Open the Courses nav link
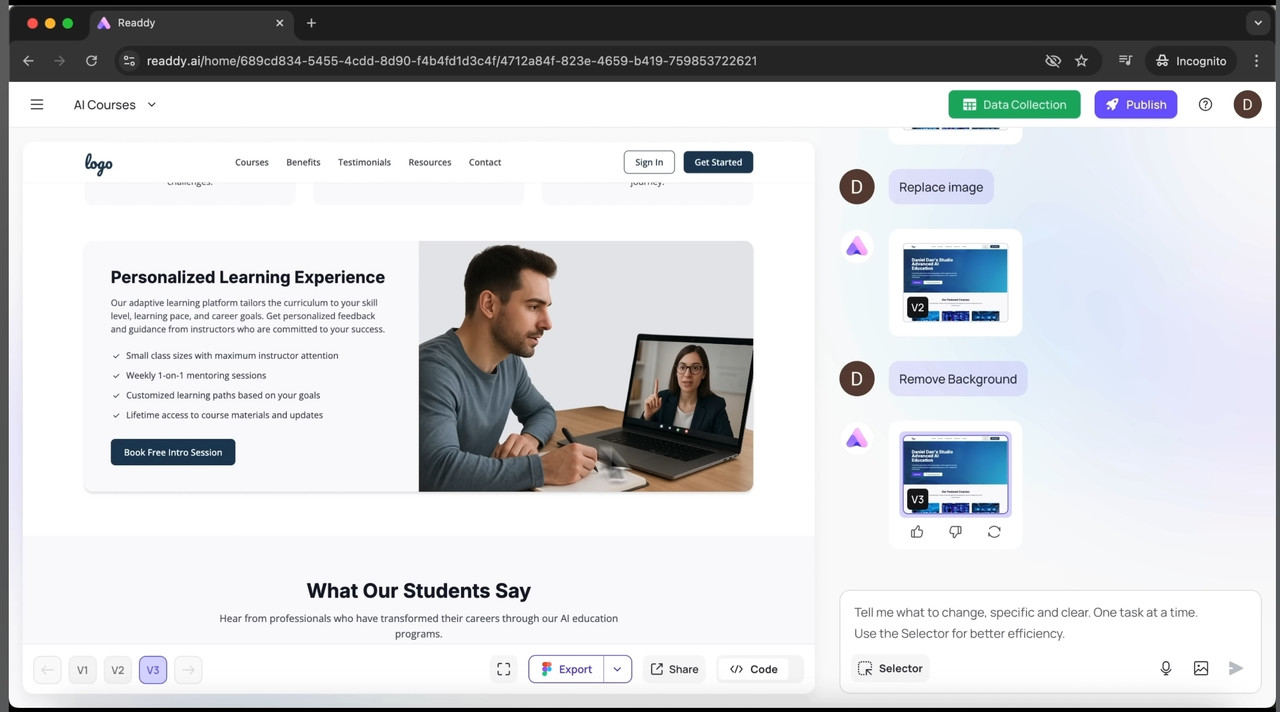The width and height of the screenshot is (1280, 712). tap(252, 162)
